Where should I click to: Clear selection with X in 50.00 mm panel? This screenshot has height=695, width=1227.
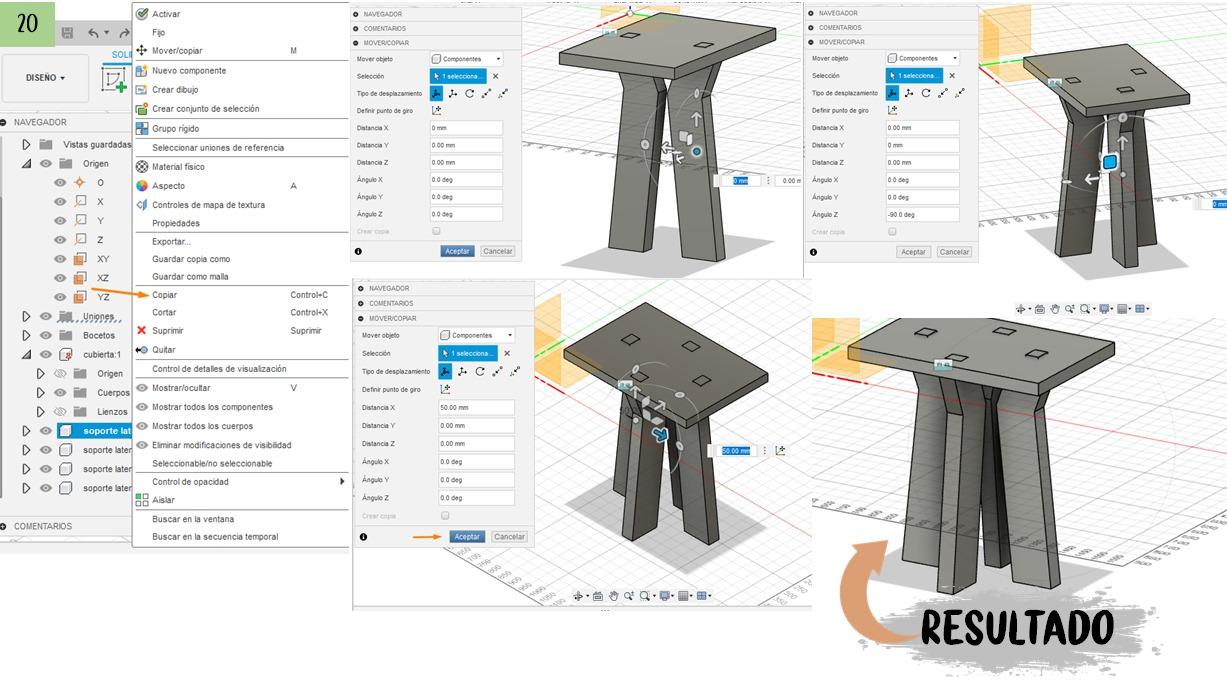[x=507, y=353]
